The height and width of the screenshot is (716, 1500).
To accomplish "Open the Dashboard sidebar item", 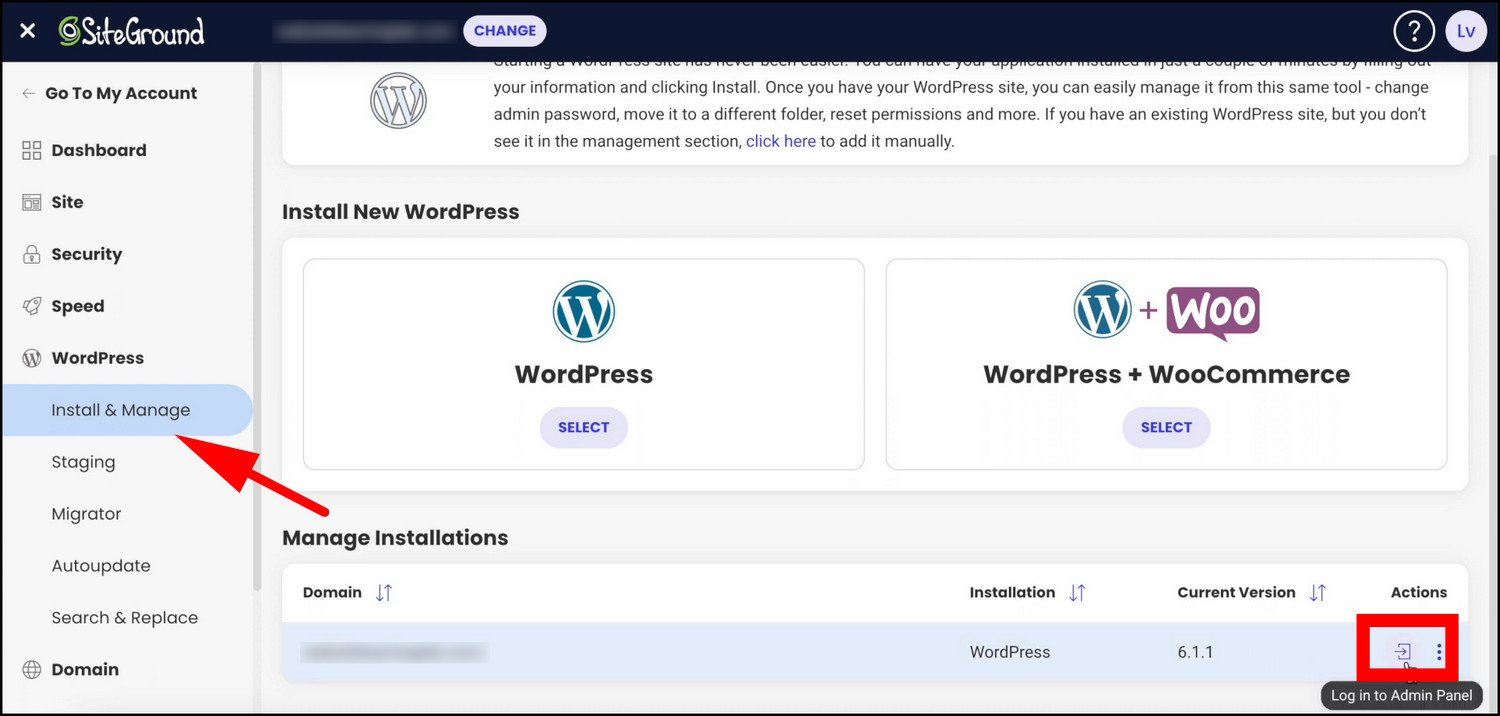I will point(98,150).
